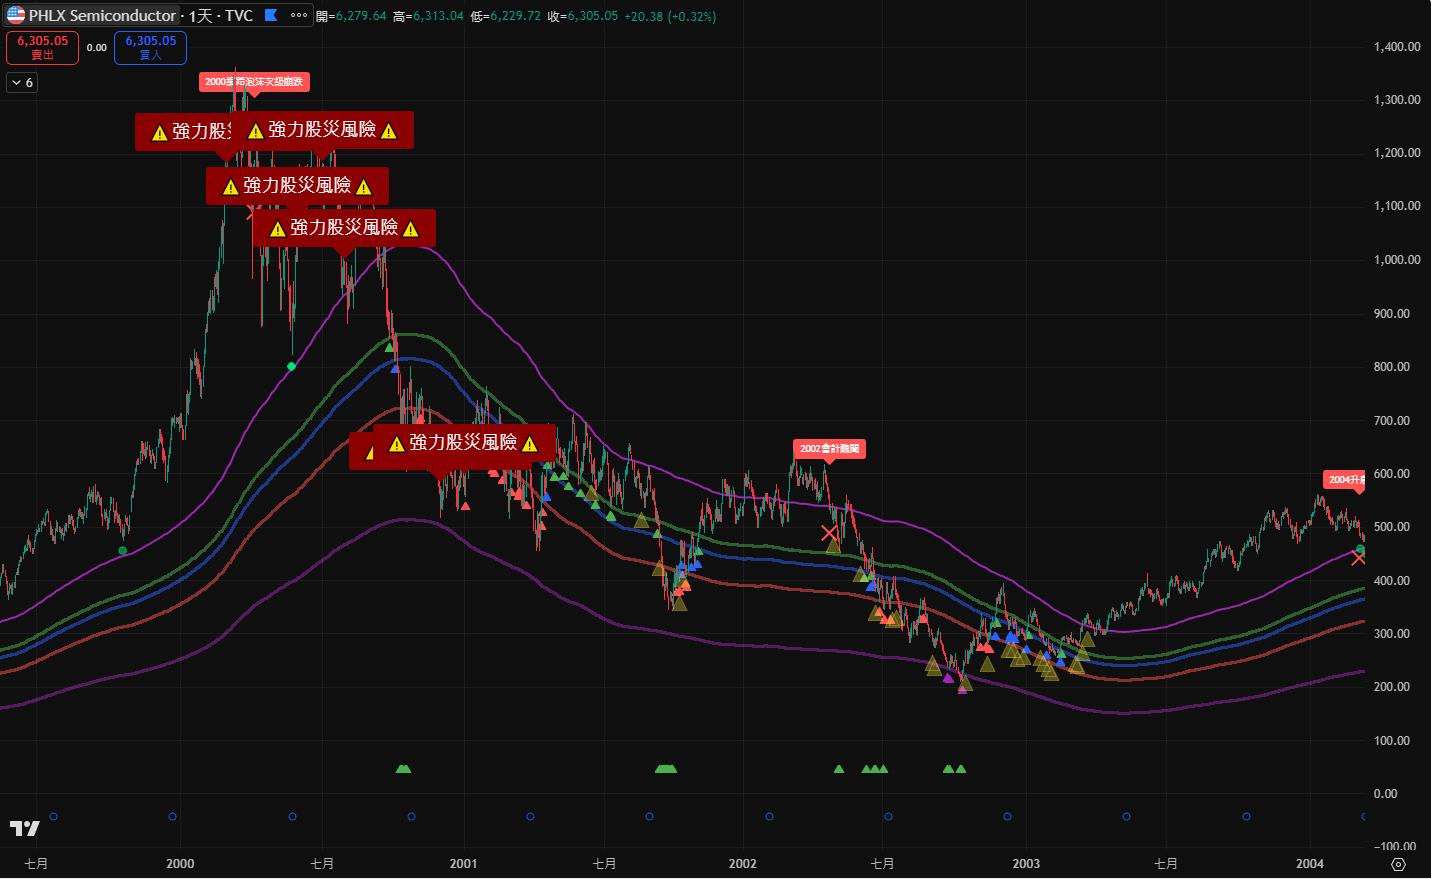Click the red X marker below 2002會計醜聞 label
This screenshot has width=1431, height=879.
pos(829,533)
